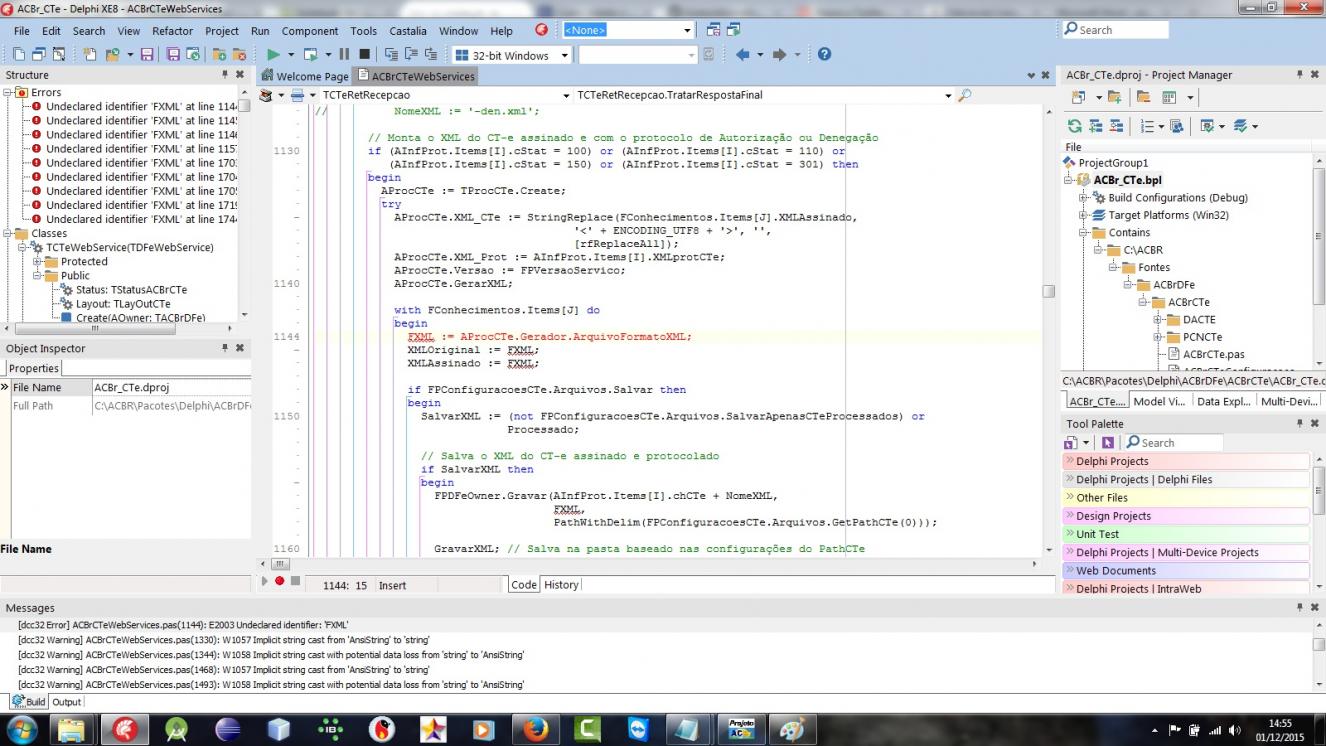The image size is (1326, 746).
Task: Open the Refactor menu
Action: tap(173, 31)
